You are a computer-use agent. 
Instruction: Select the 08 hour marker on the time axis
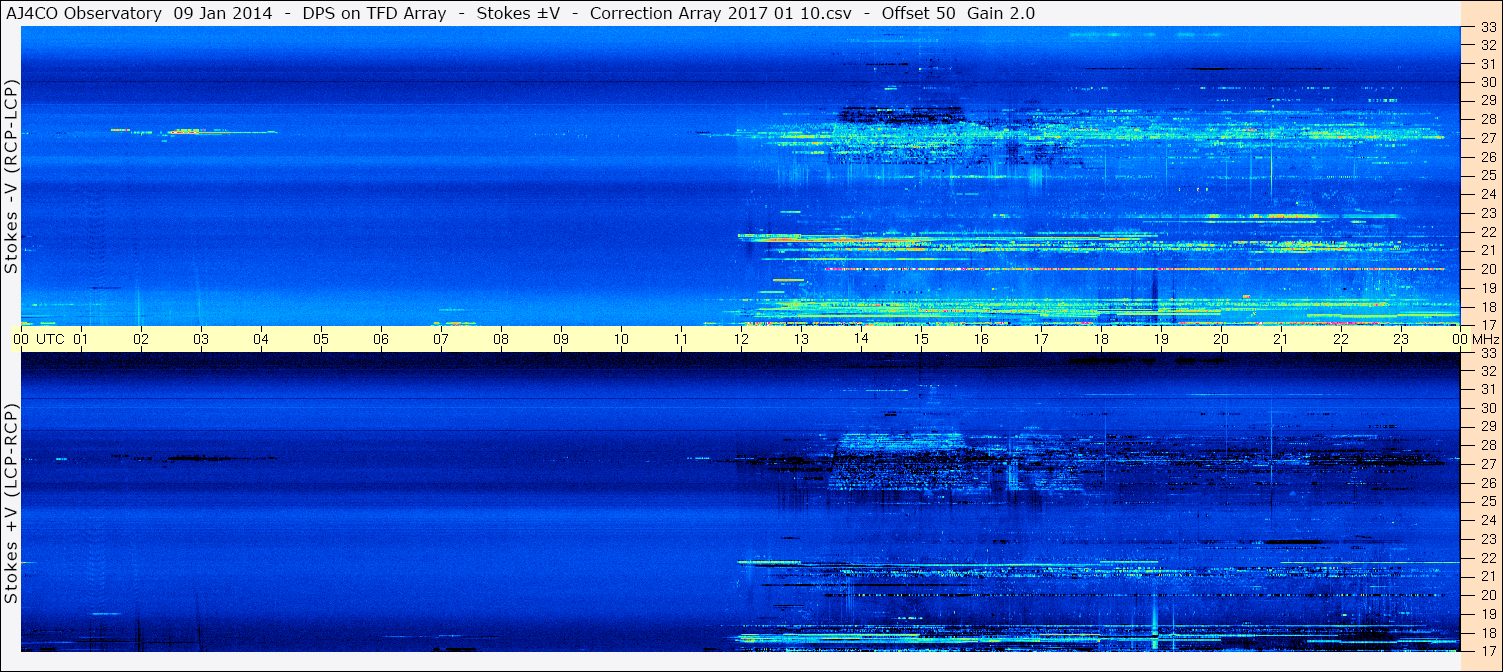501,339
